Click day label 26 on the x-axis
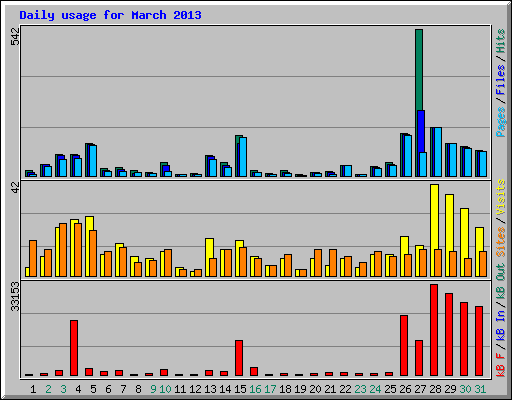512x400 pixels. click(405, 389)
